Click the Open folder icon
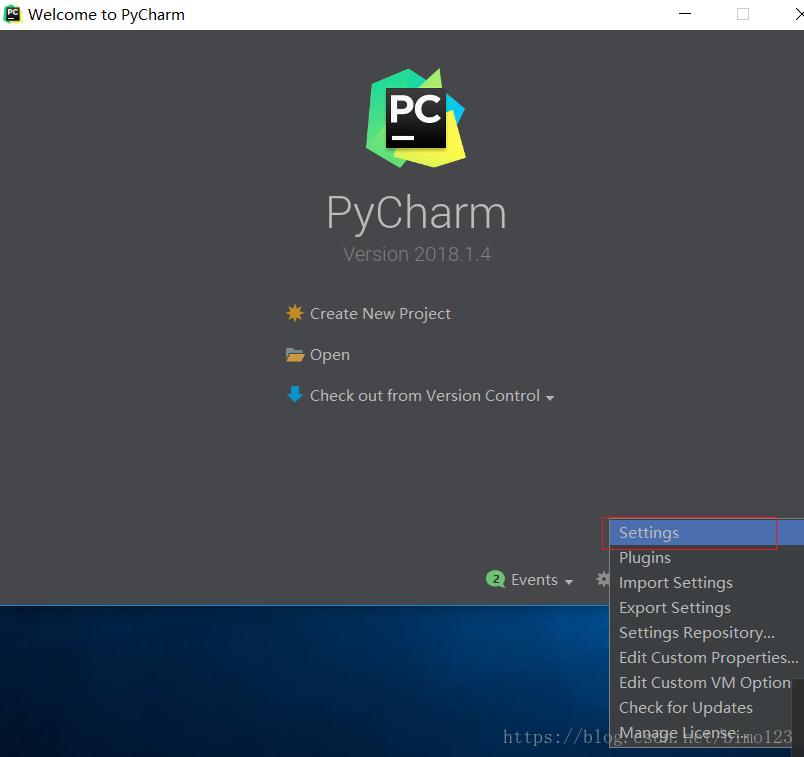 (x=295, y=355)
